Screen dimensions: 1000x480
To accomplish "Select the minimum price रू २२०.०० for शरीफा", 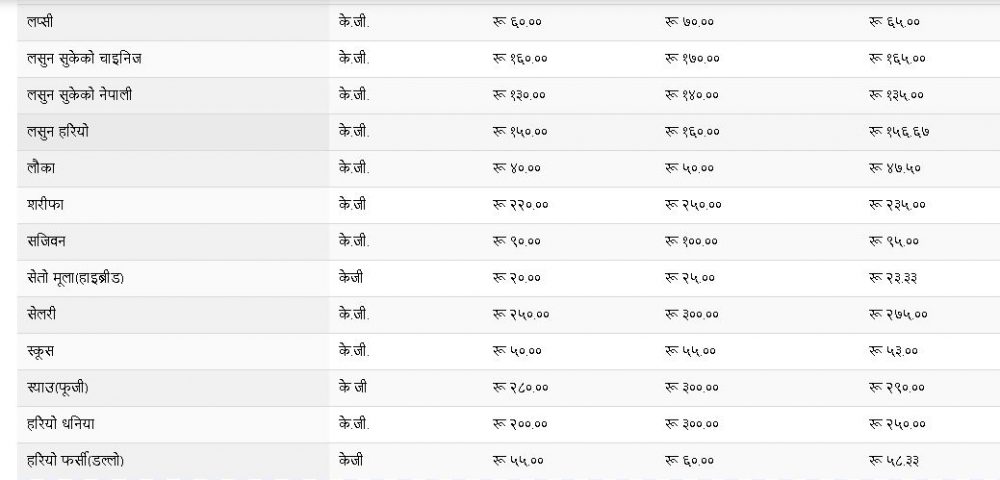I will point(521,205).
